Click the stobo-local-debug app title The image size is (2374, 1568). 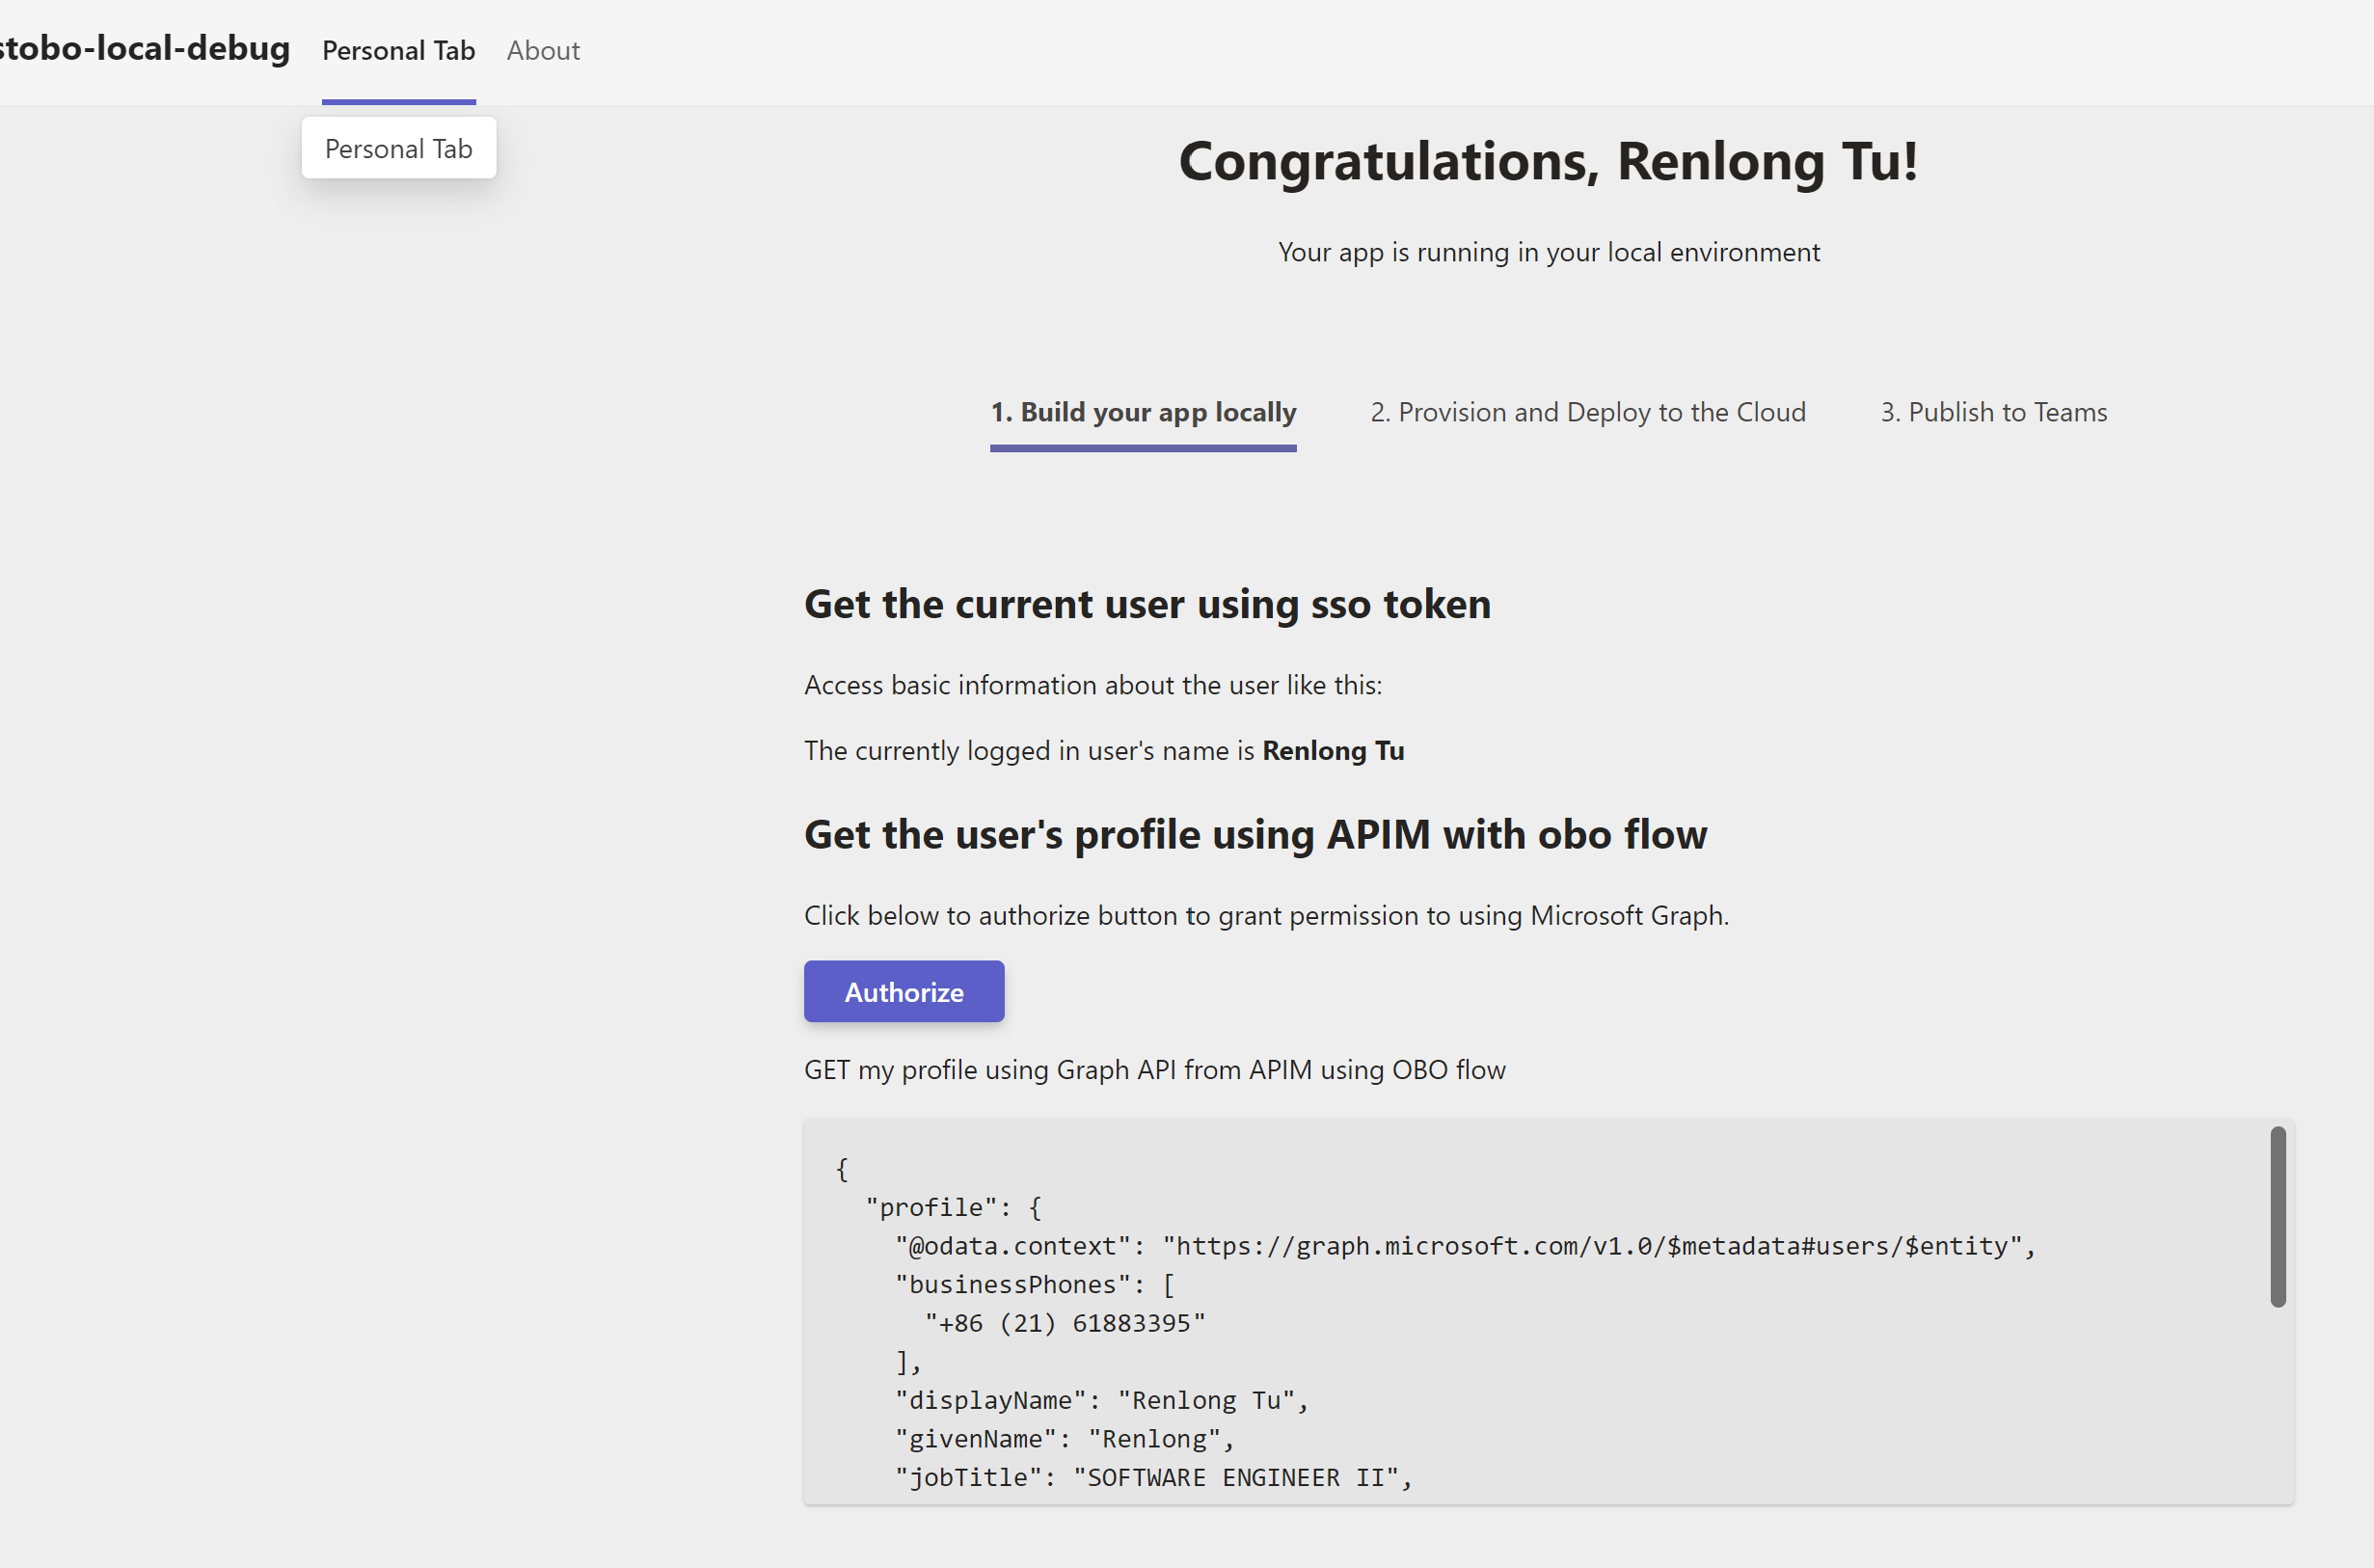[x=144, y=48]
